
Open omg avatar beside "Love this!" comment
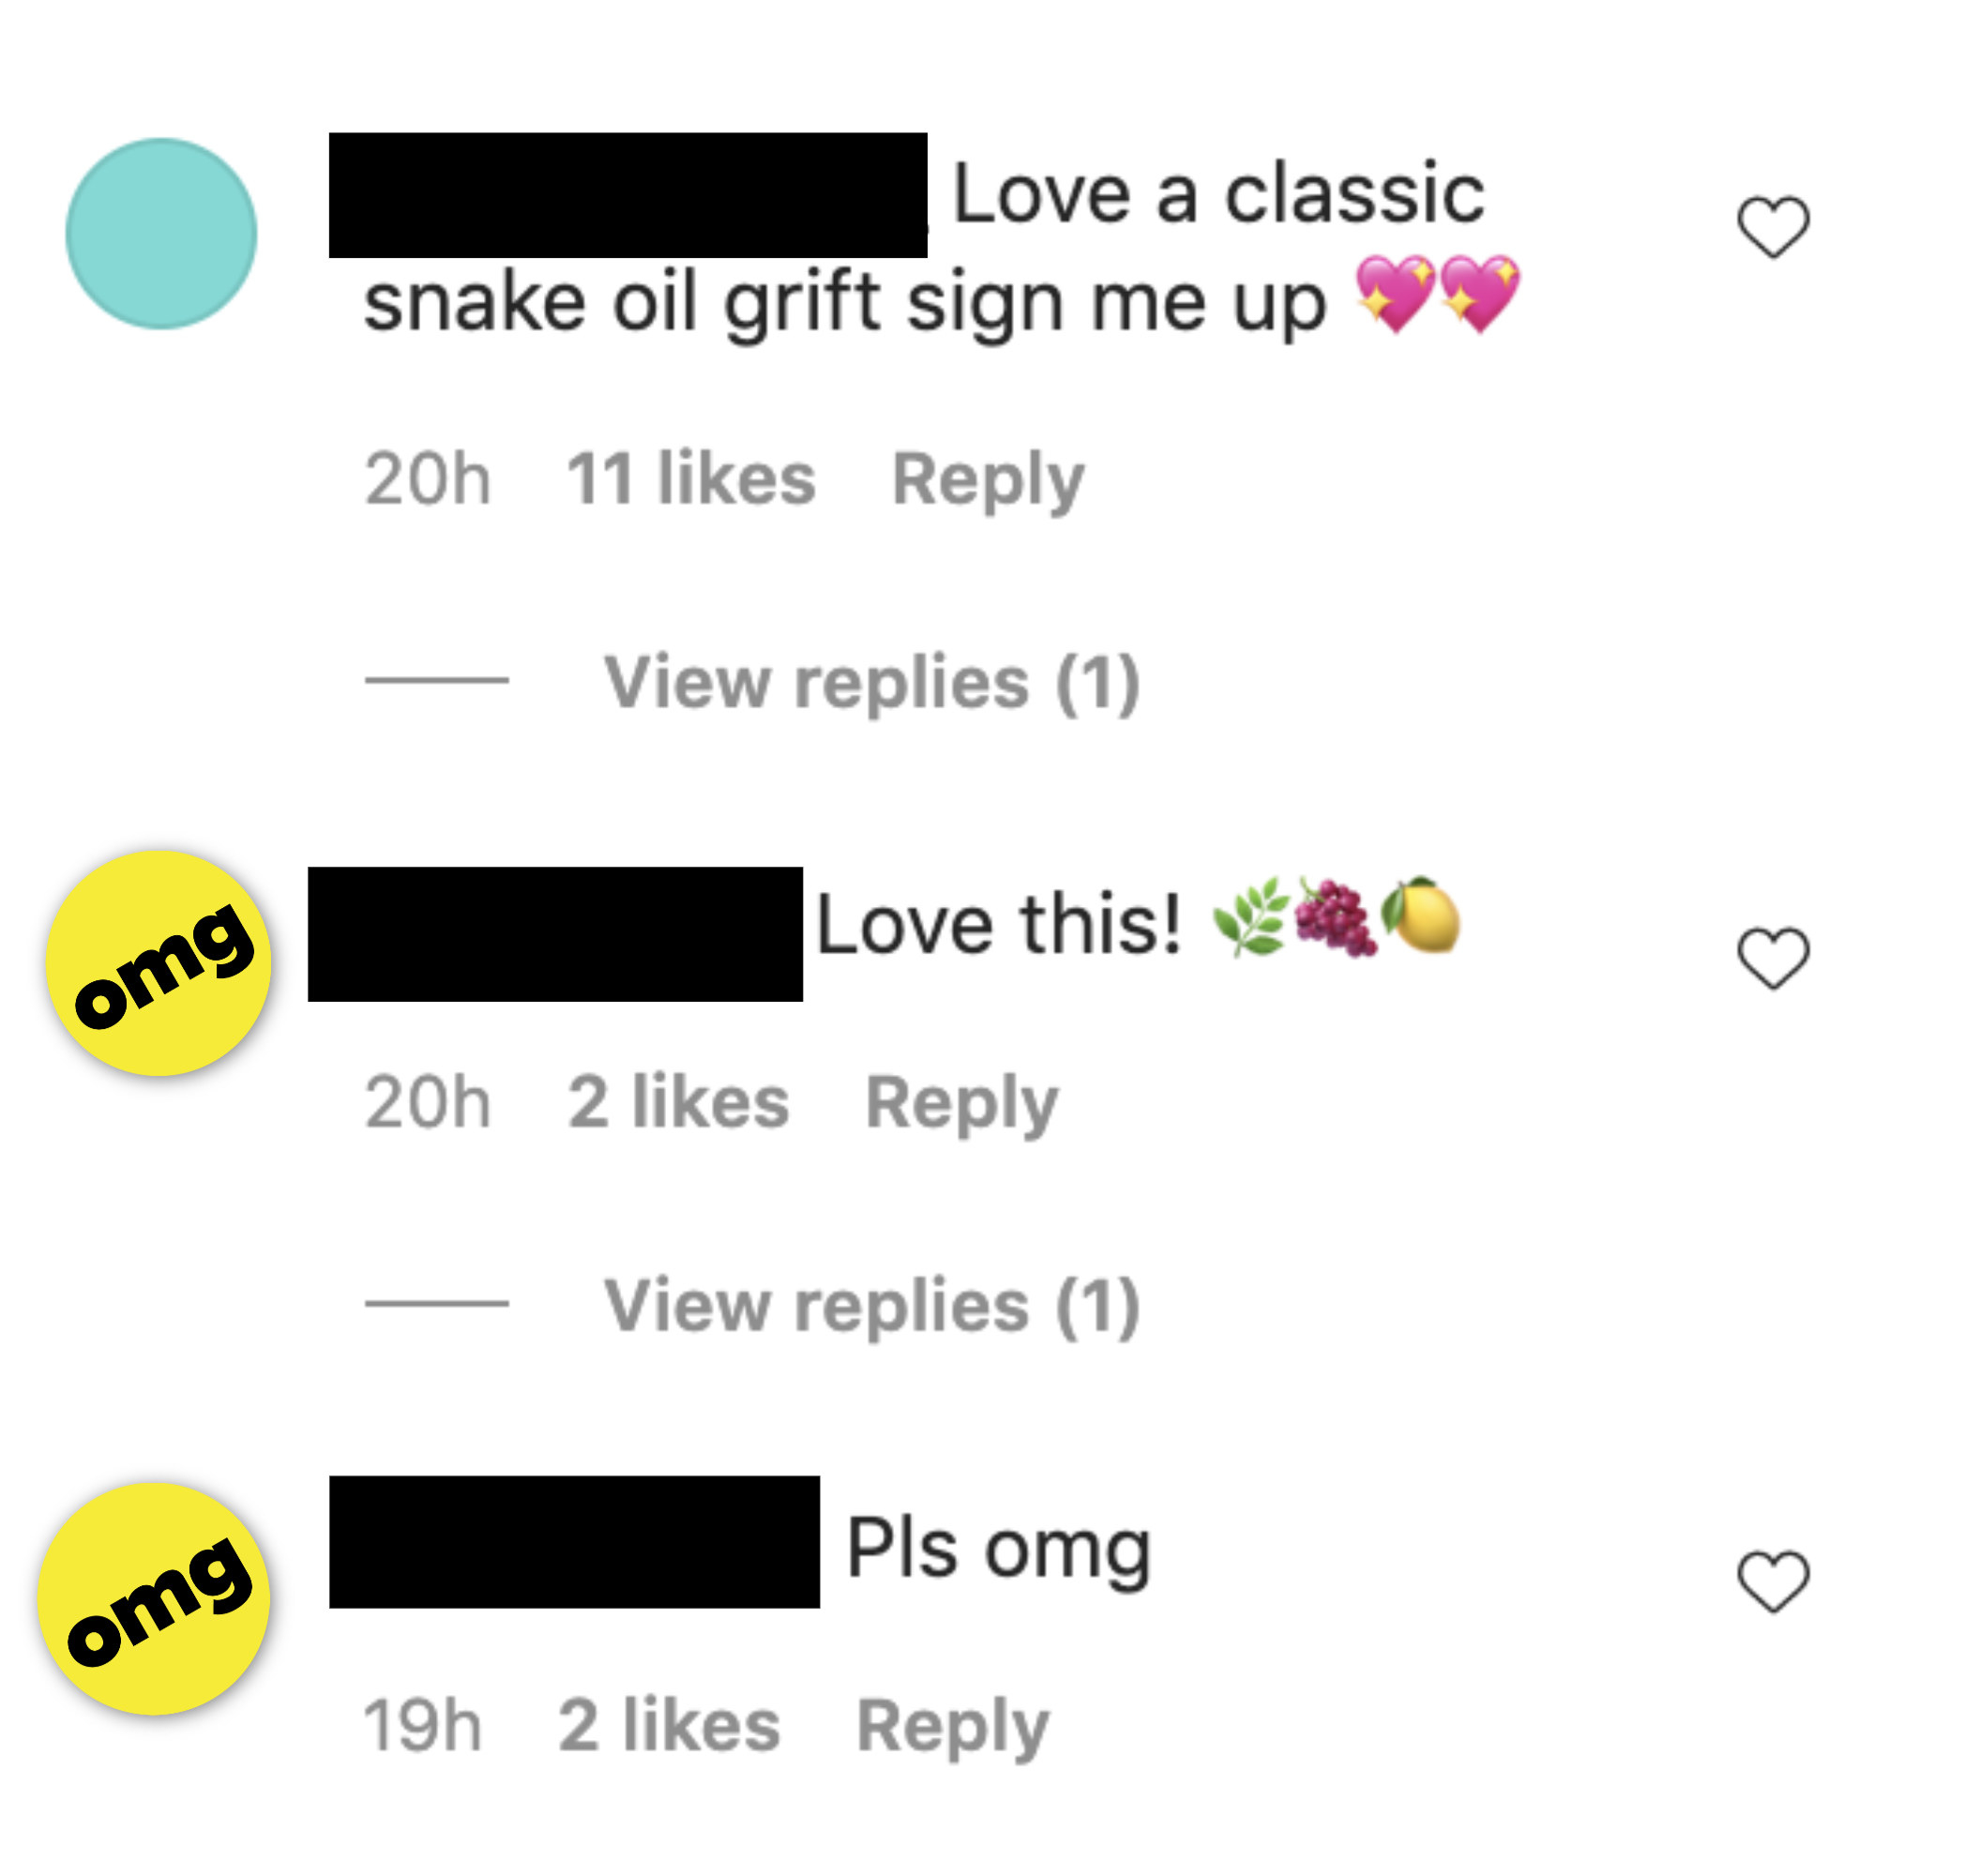159,963
